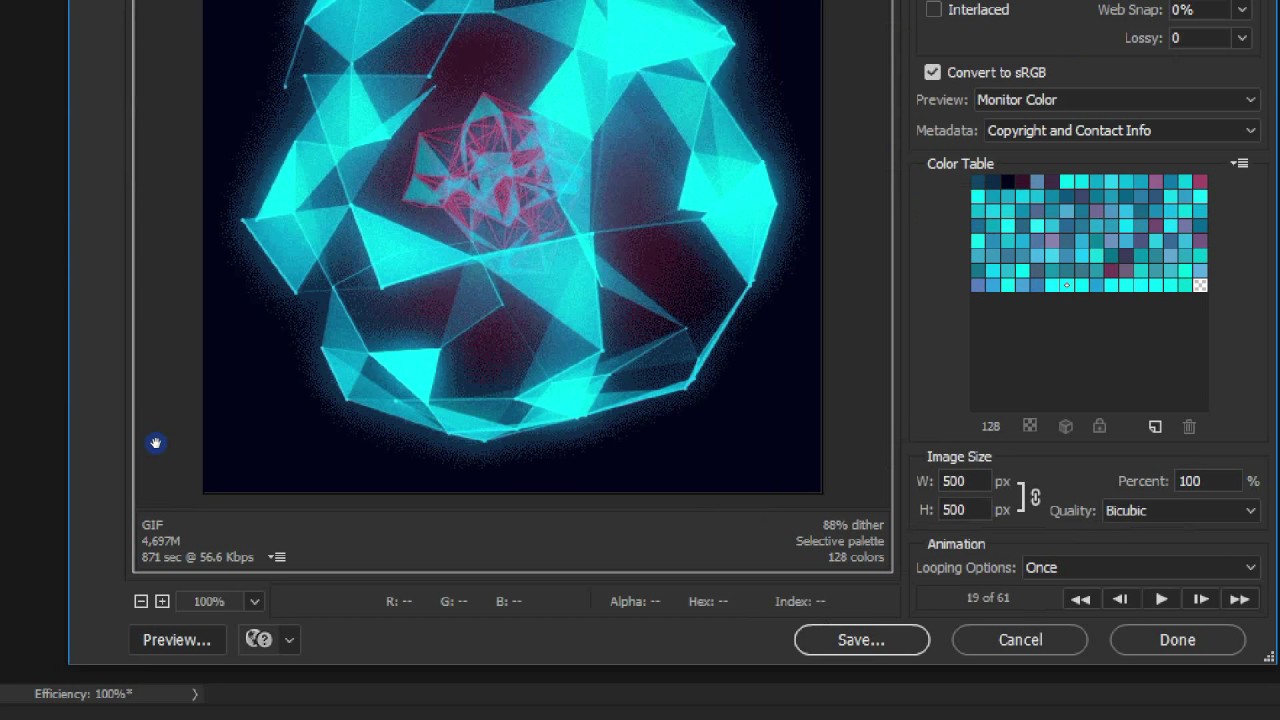The height and width of the screenshot is (720, 1280).
Task: Open the Web Snap dropdown
Action: (1241, 10)
